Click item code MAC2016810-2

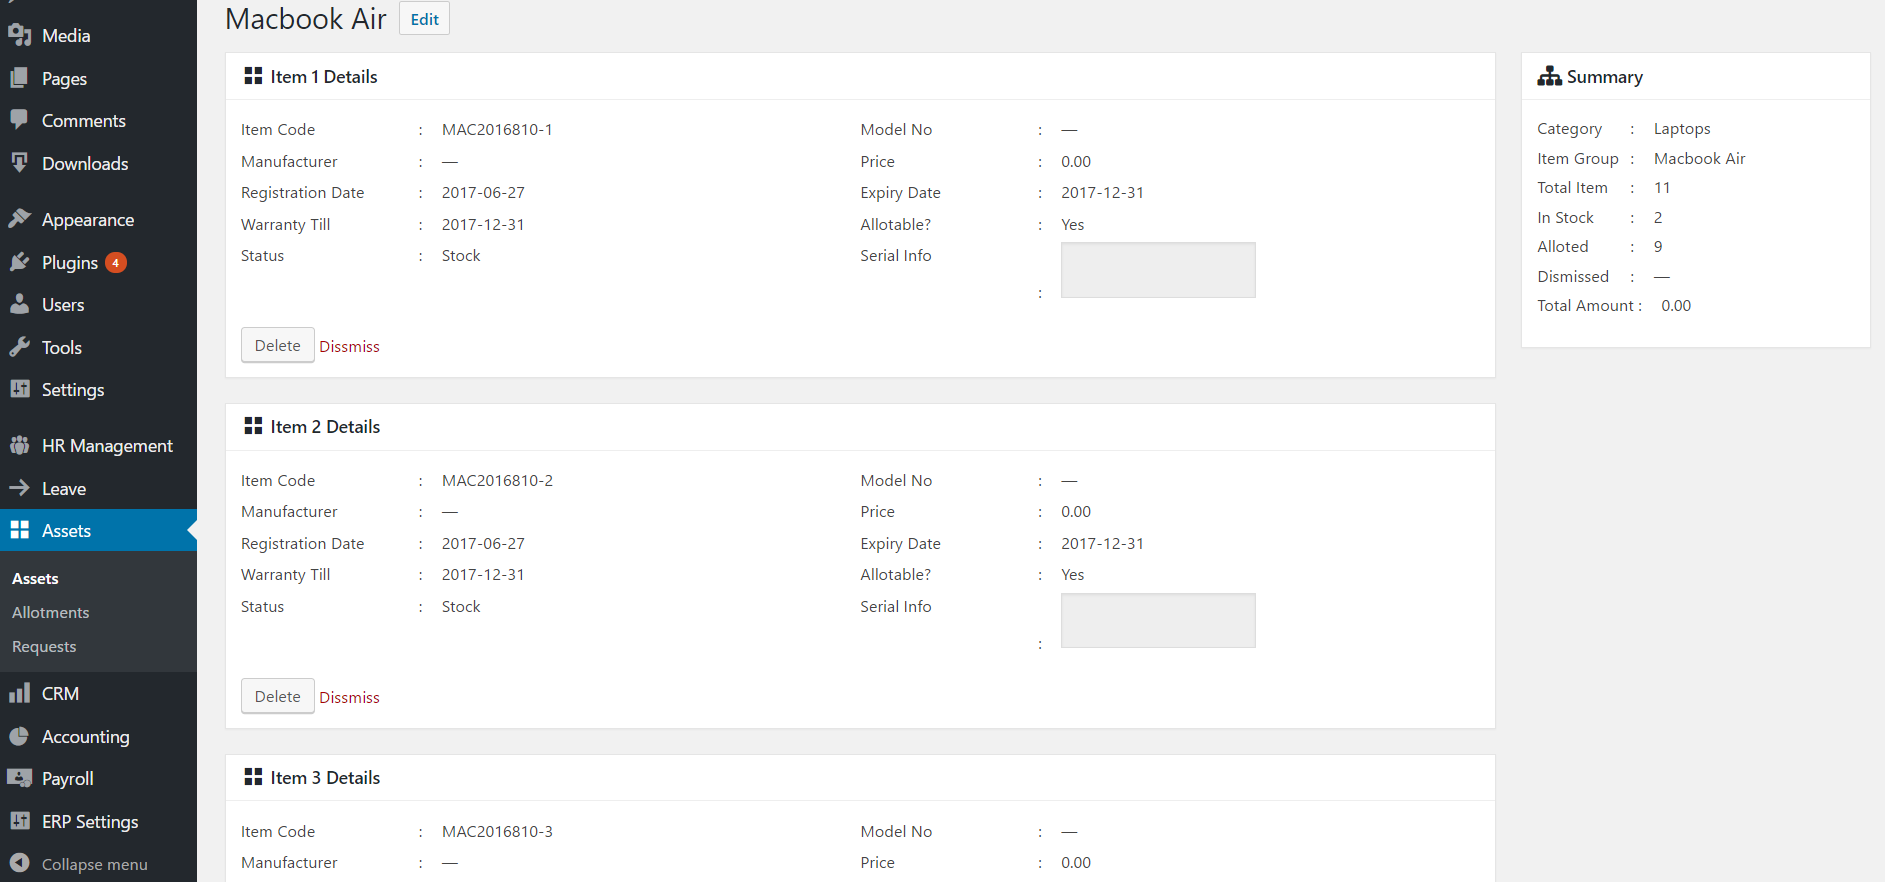(497, 480)
